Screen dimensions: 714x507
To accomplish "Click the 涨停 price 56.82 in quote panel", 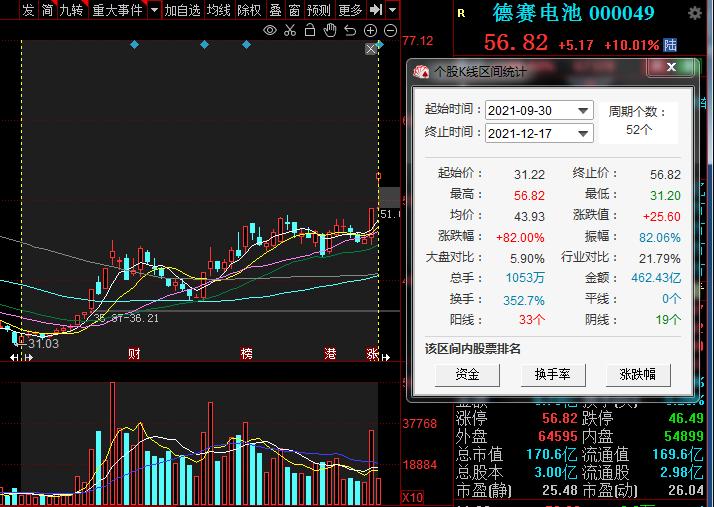I will coord(559,418).
